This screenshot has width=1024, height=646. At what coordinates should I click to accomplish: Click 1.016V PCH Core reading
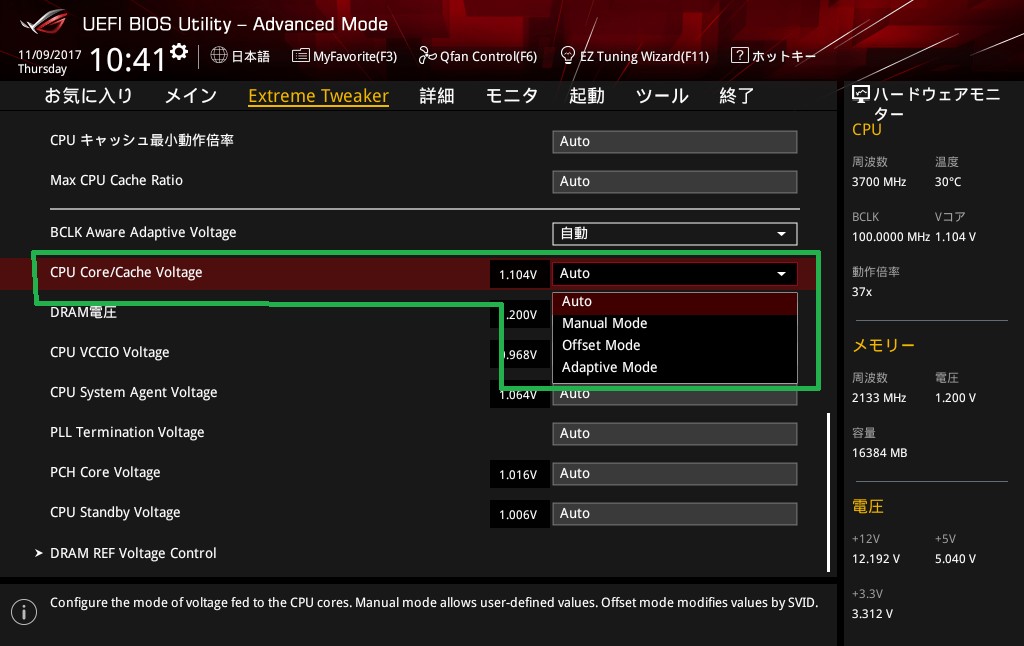click(519, 474)
